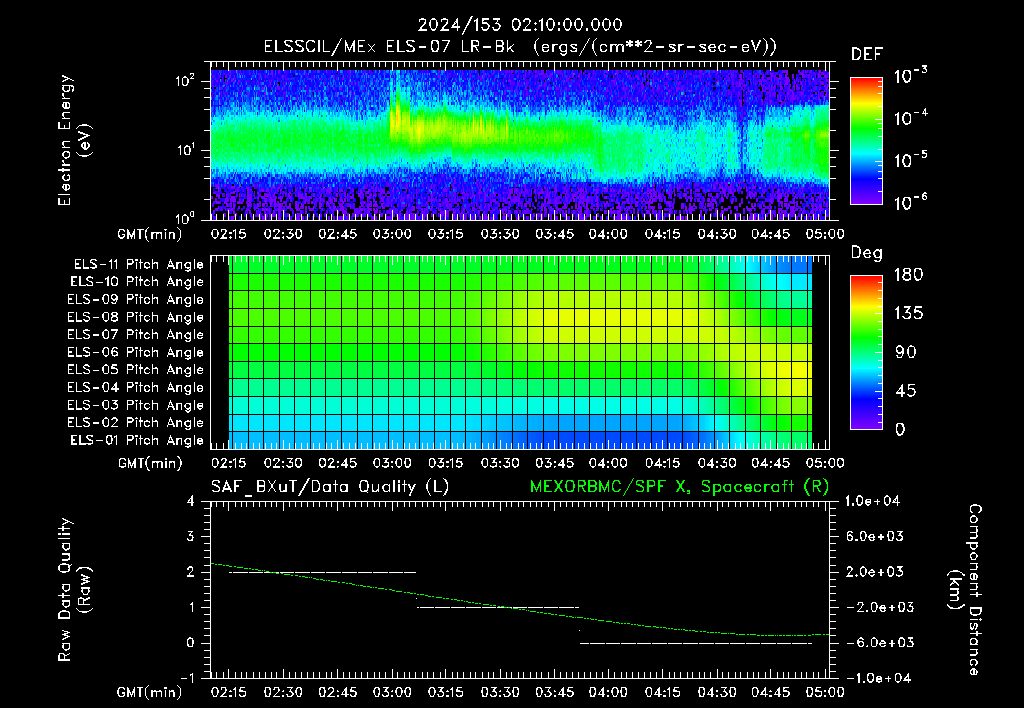This screenshot has height=708, width=1024.
Task: Click the ELS-02 Pitch Angle row label
Action: [136, 423]
